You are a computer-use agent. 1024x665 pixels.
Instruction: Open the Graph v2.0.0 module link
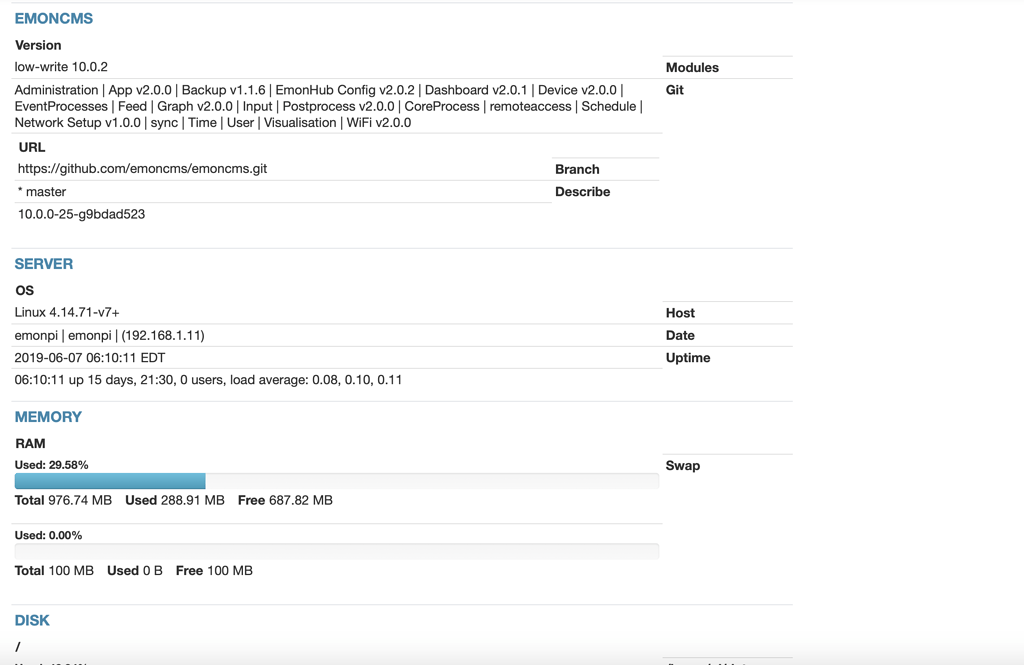184,106
